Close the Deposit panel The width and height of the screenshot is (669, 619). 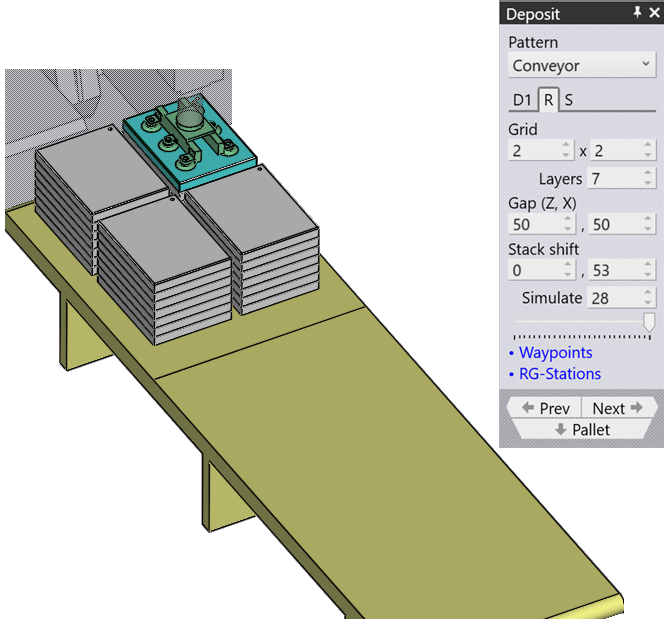pyautogui.click(x=653, y=13)
